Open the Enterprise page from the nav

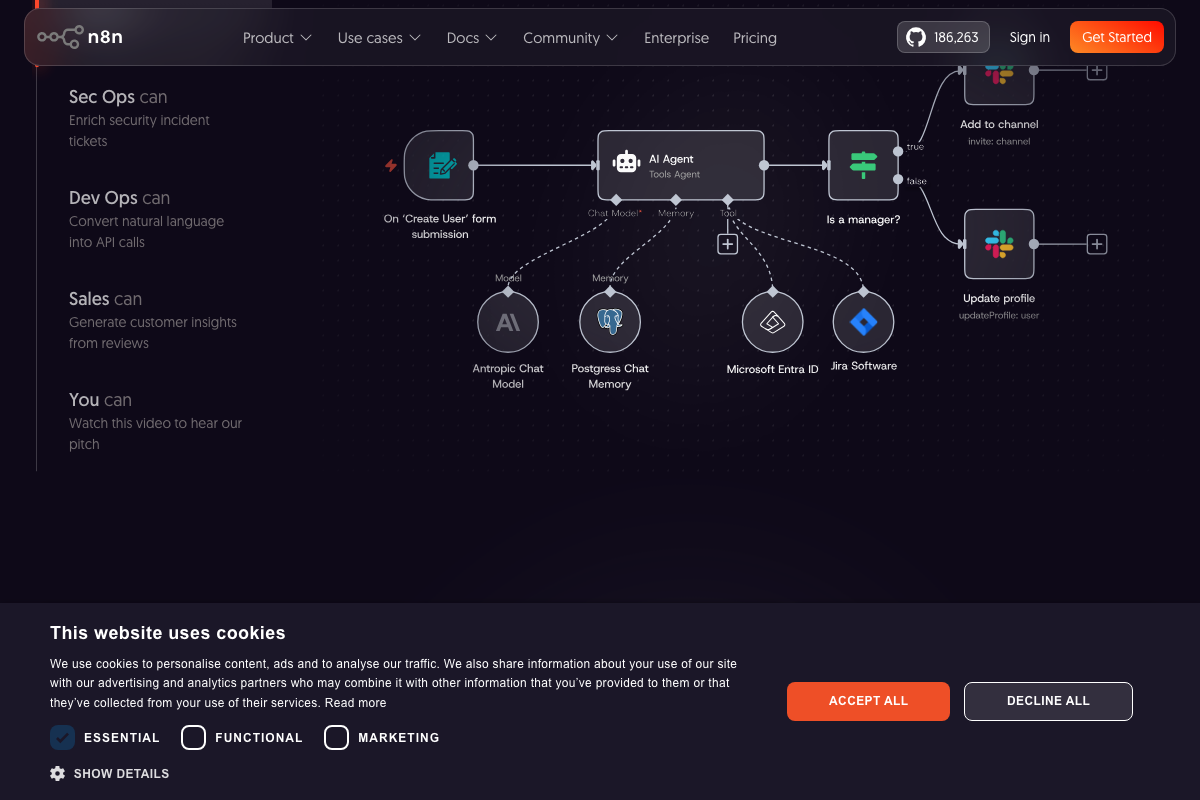(x=676, y=38)
